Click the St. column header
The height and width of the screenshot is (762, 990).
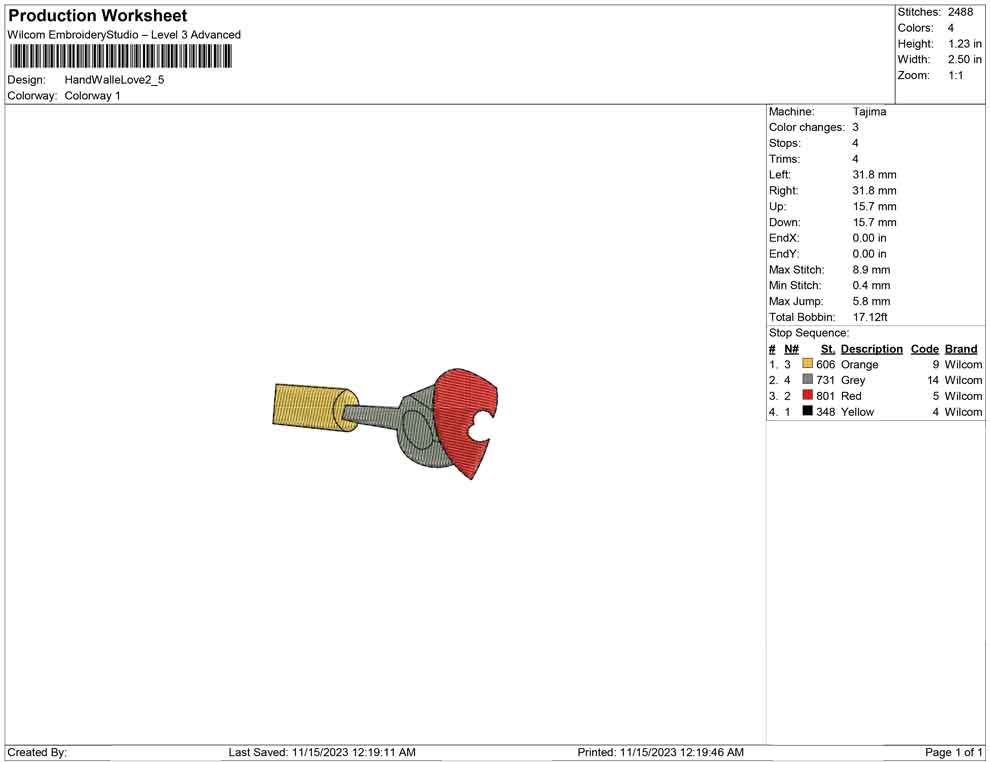(828, 349)
